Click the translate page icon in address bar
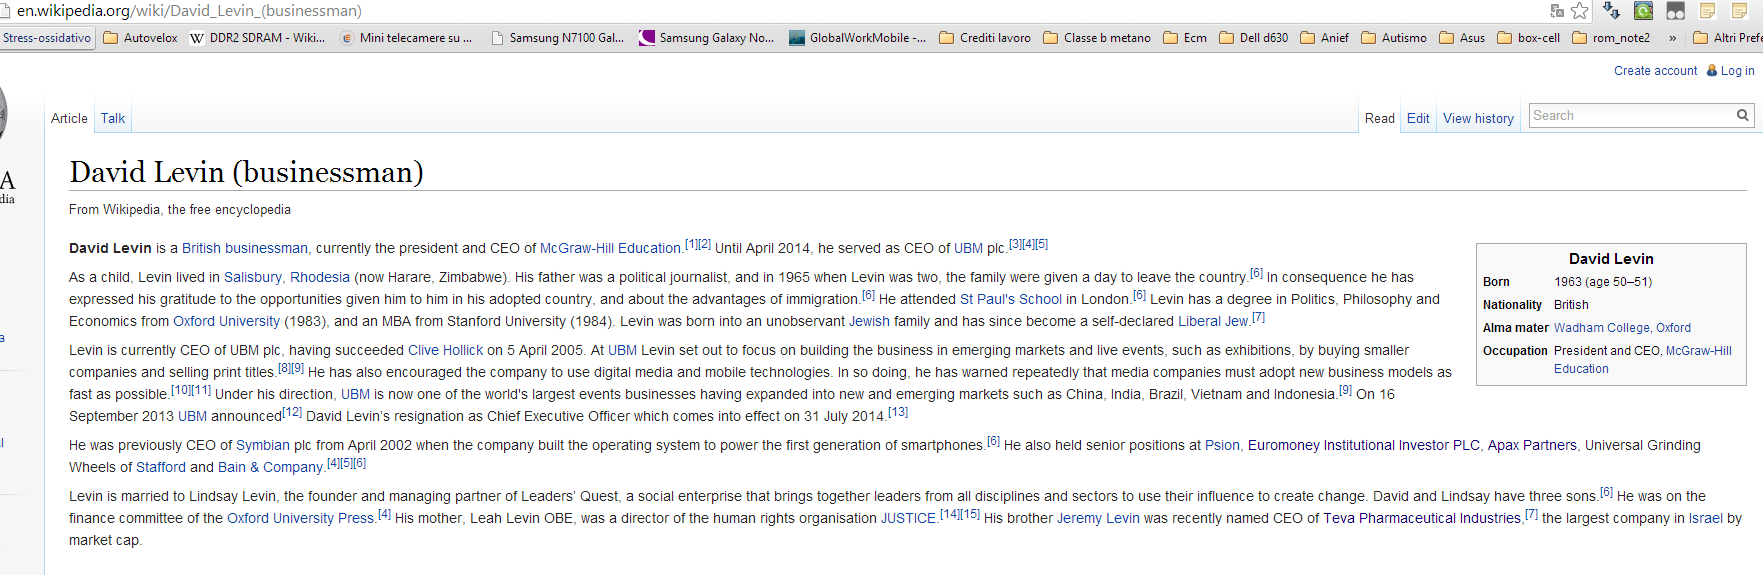Image resolution: width=1763 pixels, height=575 pixels. [1556, 11]
